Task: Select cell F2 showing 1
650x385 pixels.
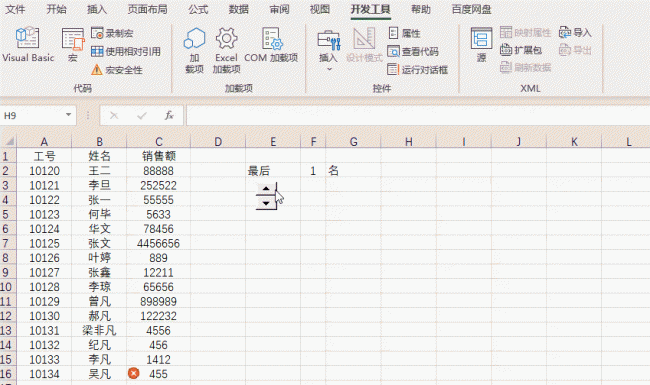Action: click(313, 171)
